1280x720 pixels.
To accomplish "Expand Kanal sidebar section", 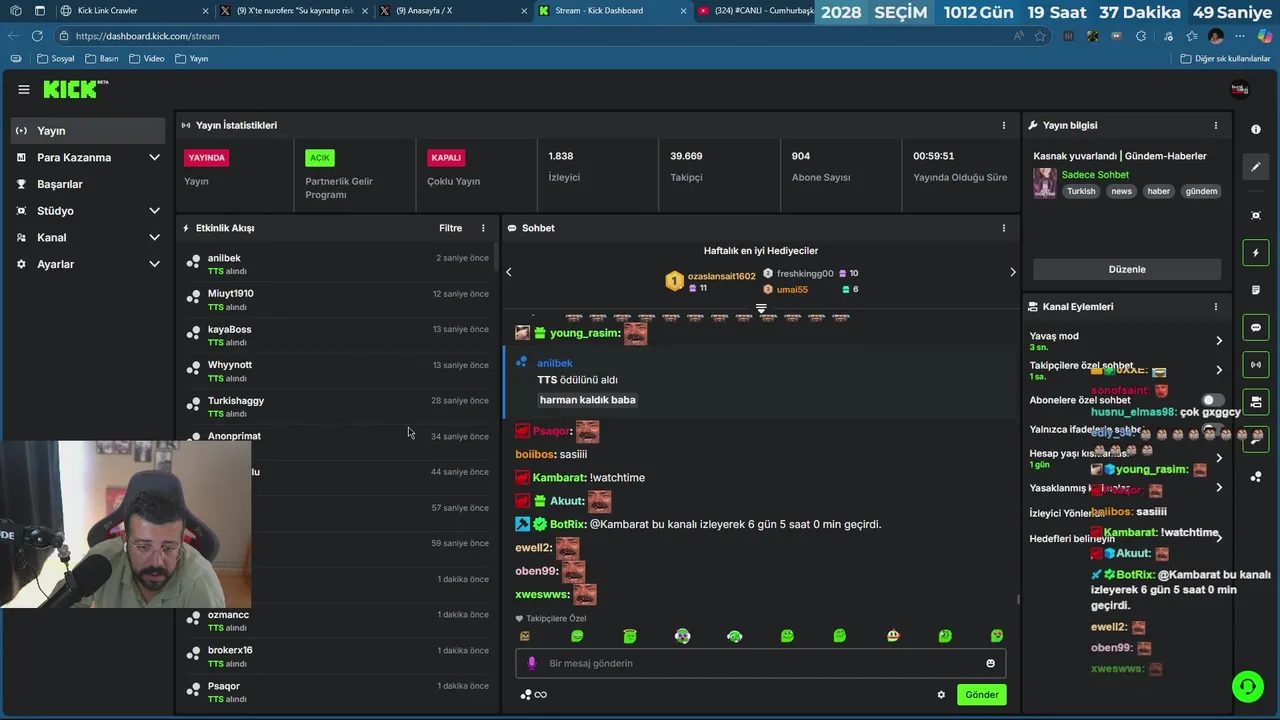I will pyautogui.click(x=154, y=238).
